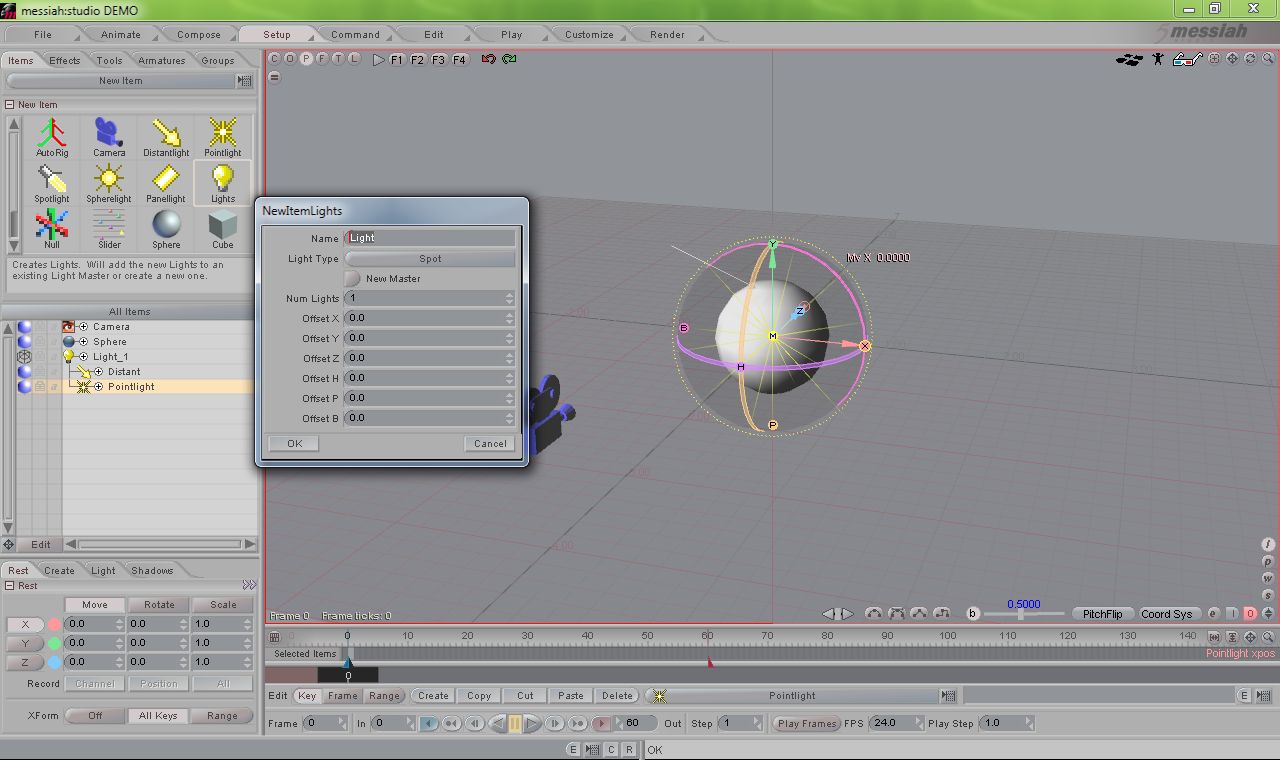The height and width of the screenshot is (760, 1280).
Task: Toggle wireframe display of Light_1
Action: [x=24, y=357]
